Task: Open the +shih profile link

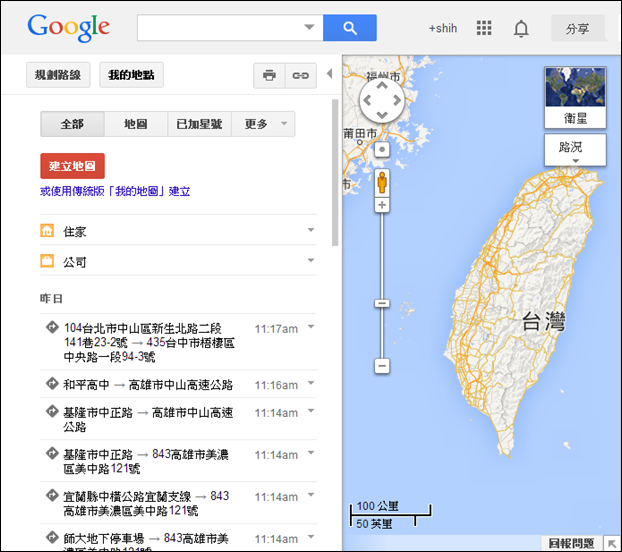Action: 443,29
